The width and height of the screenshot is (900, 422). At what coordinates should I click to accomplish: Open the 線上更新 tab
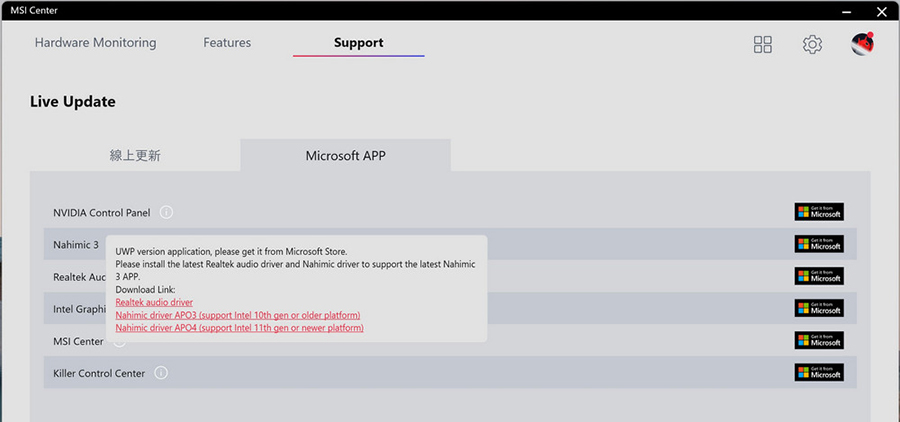coord(135,156)
